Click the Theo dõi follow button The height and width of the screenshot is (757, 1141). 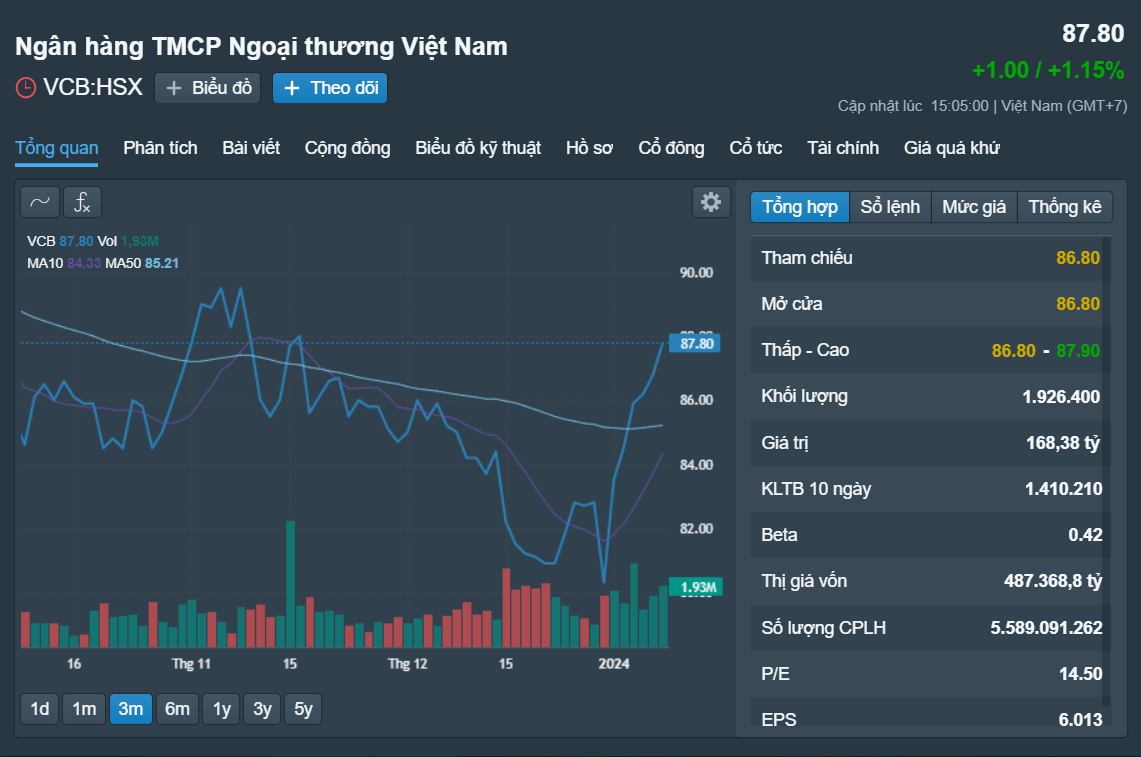(x=330, y=88)
